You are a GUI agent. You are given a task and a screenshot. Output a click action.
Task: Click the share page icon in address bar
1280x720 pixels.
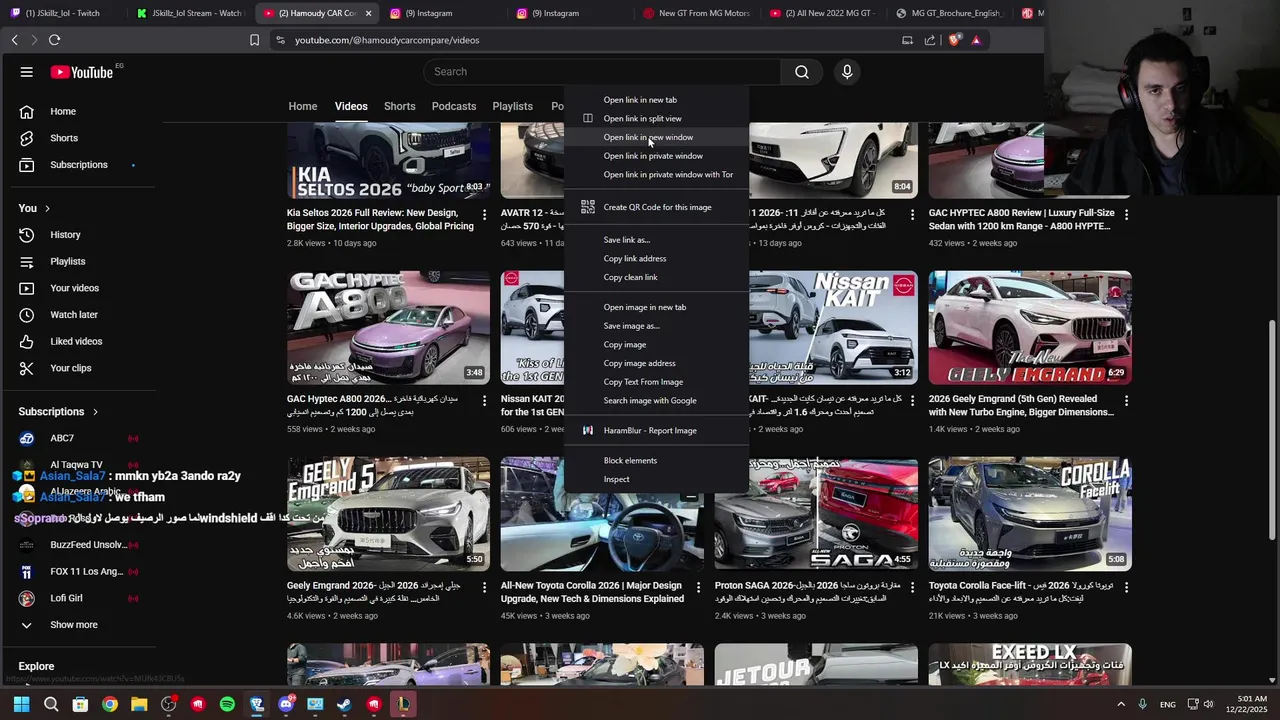tap(930, 40)
